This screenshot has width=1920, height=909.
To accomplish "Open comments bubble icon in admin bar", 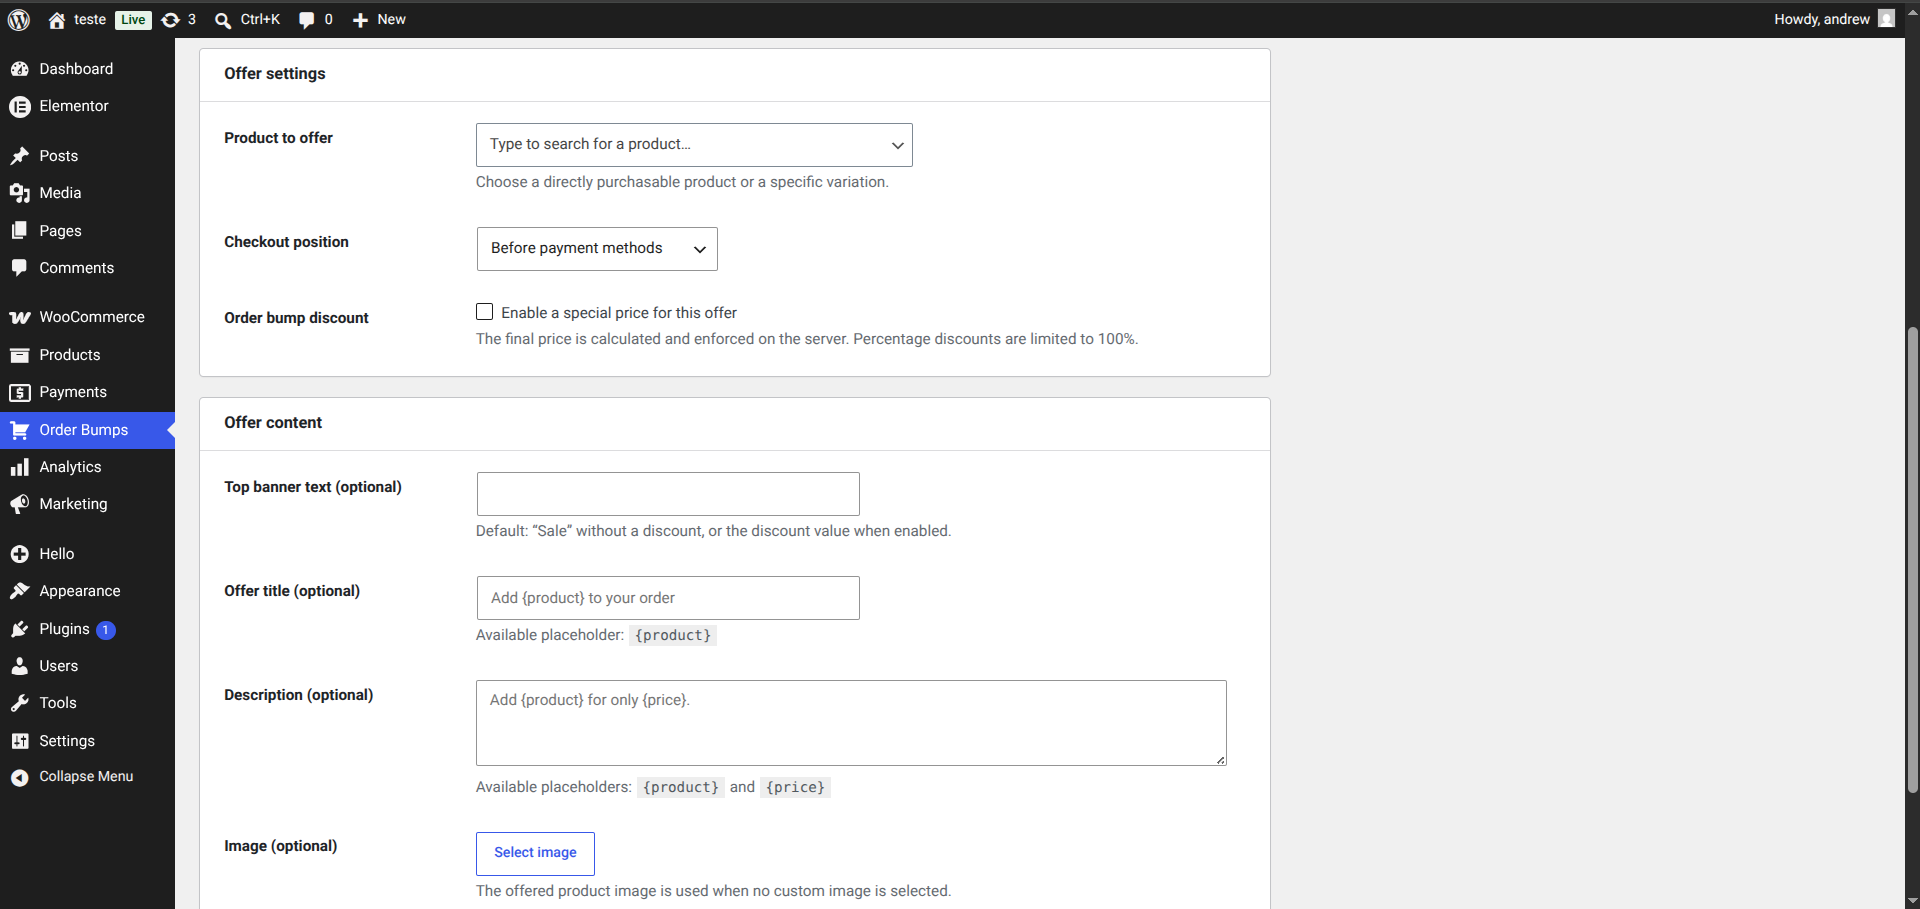I will tap(306, 20).
